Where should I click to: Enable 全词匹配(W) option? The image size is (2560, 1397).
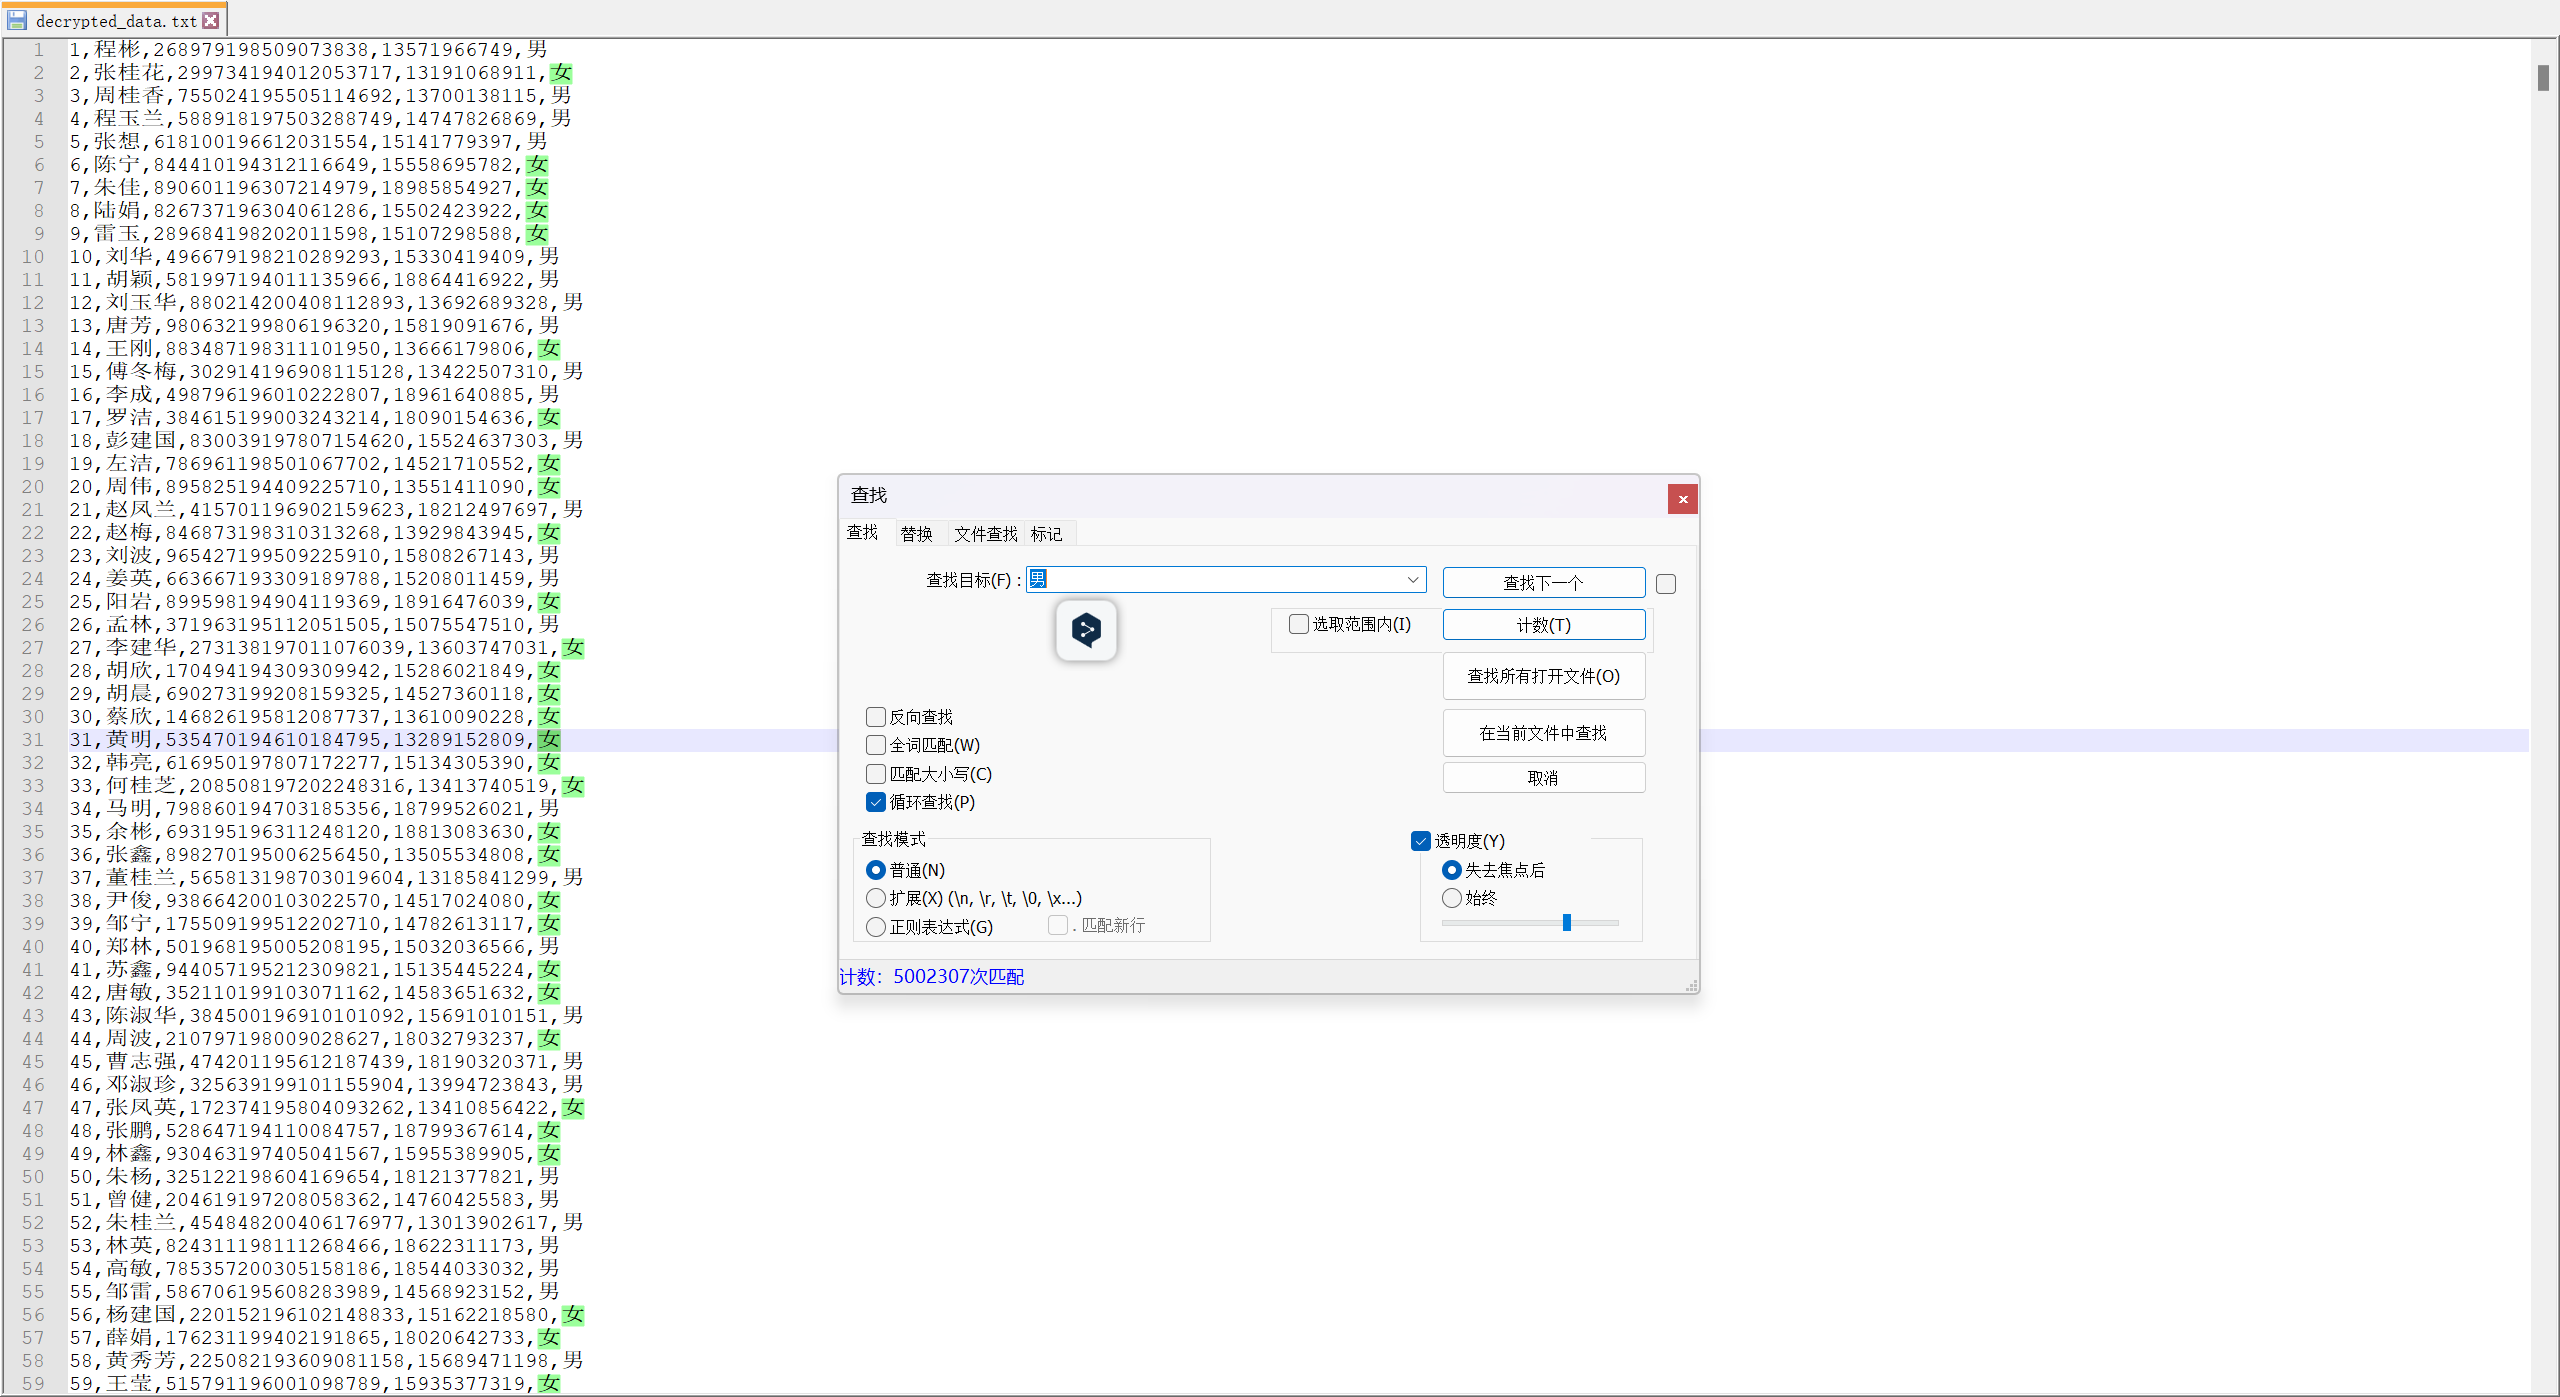(876, 745)
